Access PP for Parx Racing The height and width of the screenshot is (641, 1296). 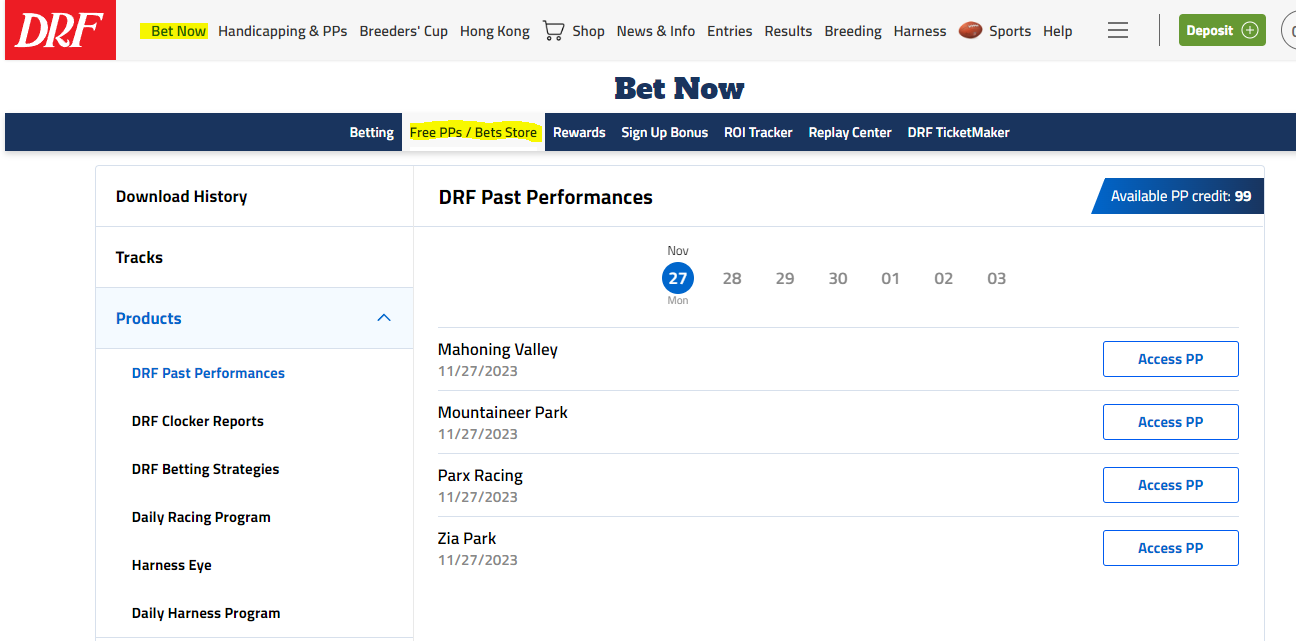[1171, 485]
